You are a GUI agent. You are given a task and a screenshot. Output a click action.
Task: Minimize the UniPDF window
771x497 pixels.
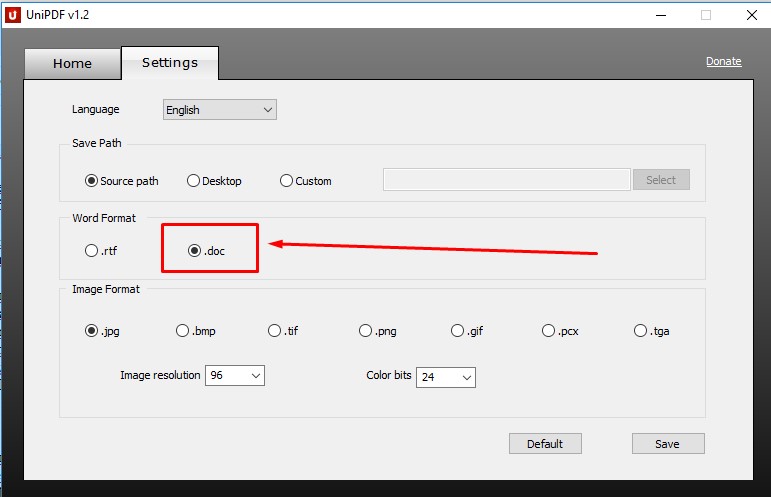[x=661, y=15]
